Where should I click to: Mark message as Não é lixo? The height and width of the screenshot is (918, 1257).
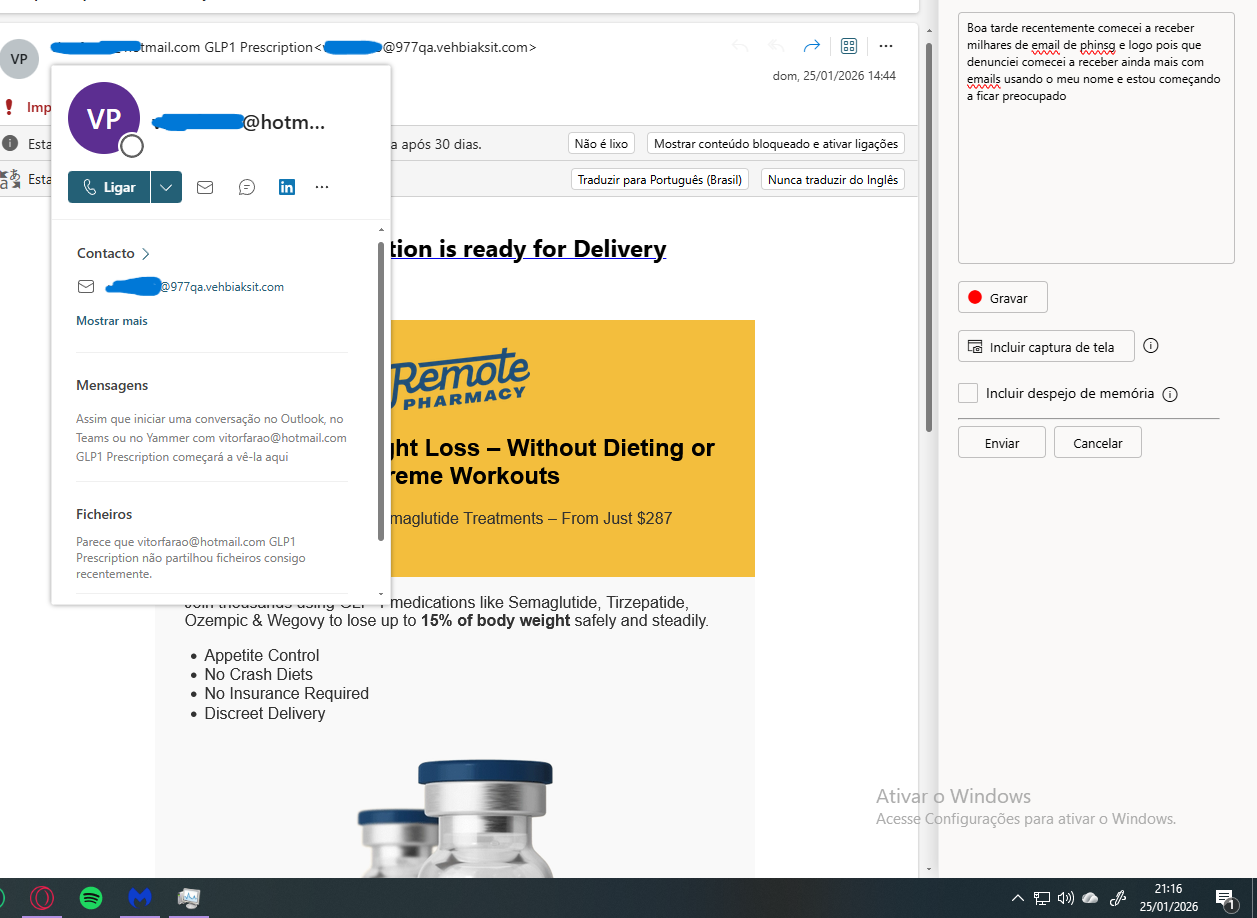pos(600,143)
